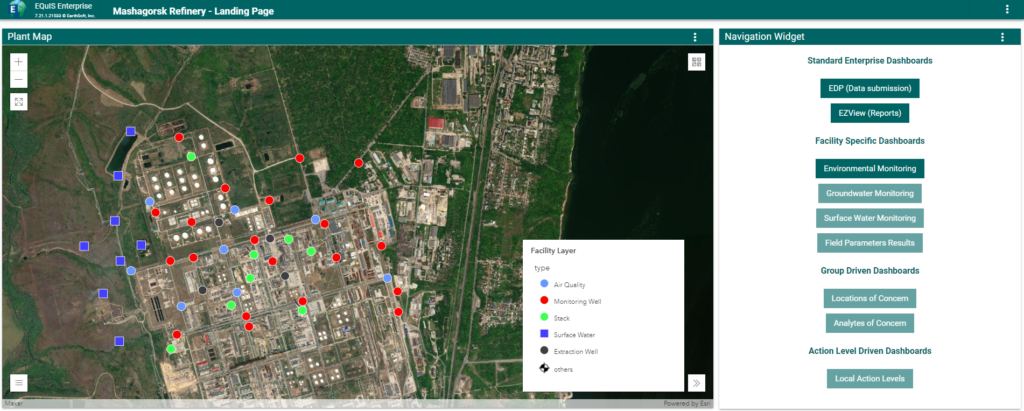
Task: Toggle fullscreen view of the map
Action: click(x=19, y=101)
